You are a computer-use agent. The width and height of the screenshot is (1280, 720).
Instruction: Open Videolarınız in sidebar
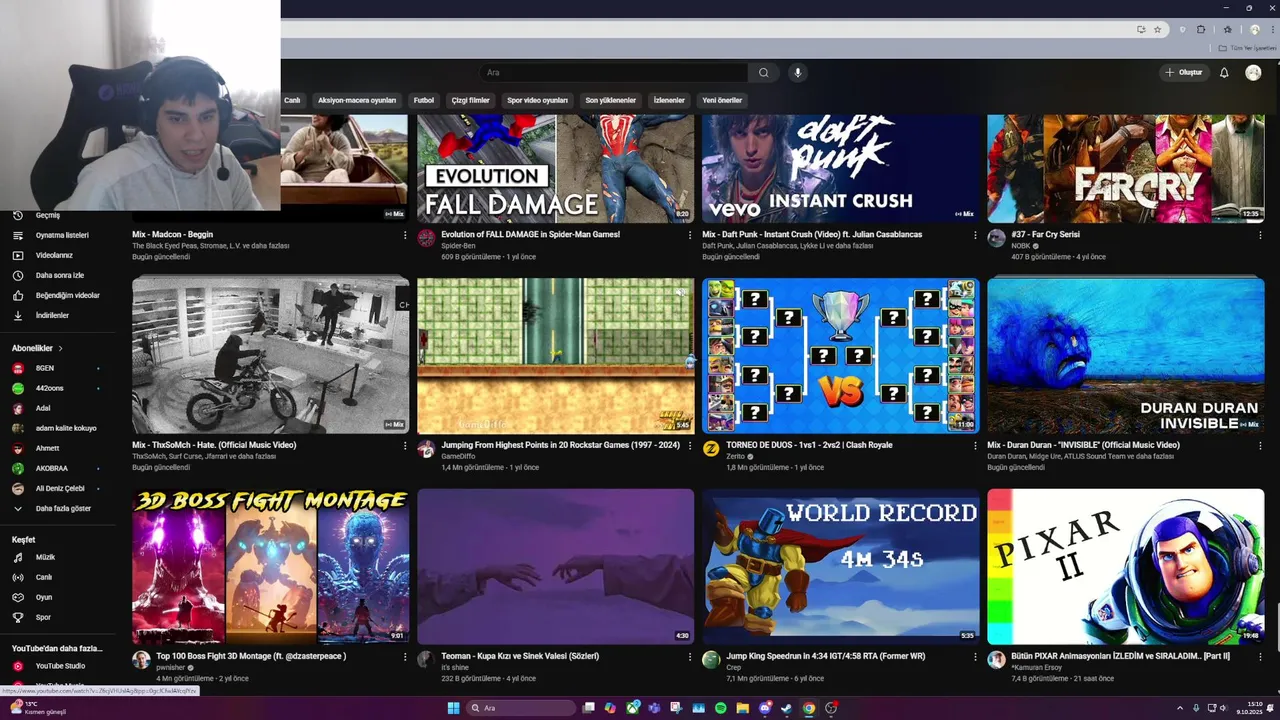56,255
